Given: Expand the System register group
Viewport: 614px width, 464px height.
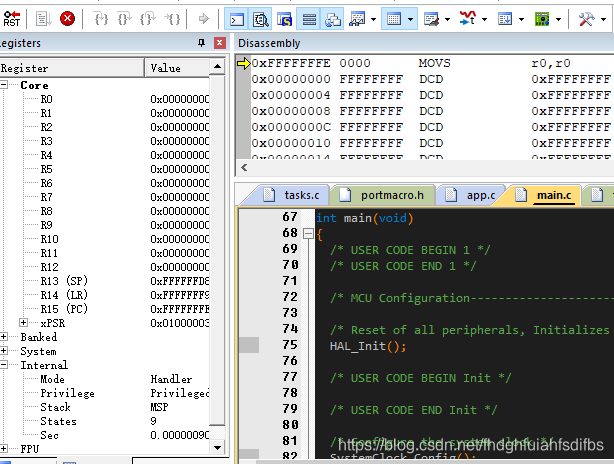Looking at the screenshot, I should coord(3,351).
